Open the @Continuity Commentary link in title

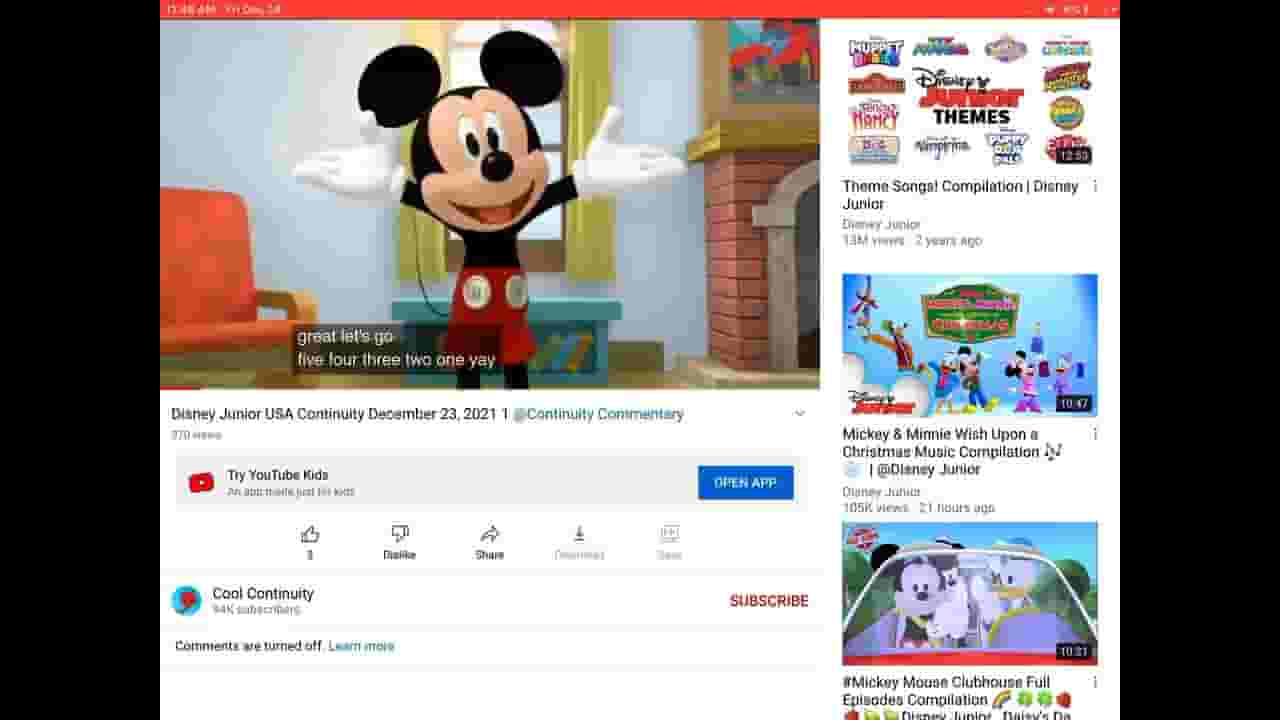pyautogui.click(x=598, y=414)
